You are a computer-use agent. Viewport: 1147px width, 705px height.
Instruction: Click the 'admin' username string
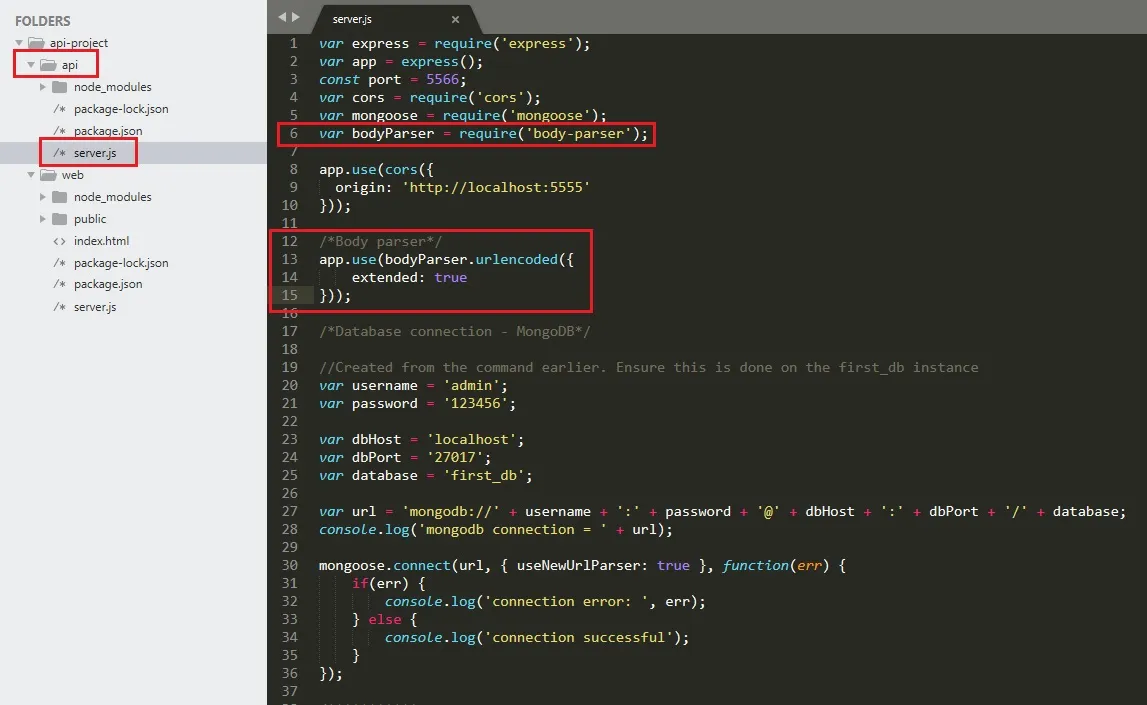tap(471, 385)
